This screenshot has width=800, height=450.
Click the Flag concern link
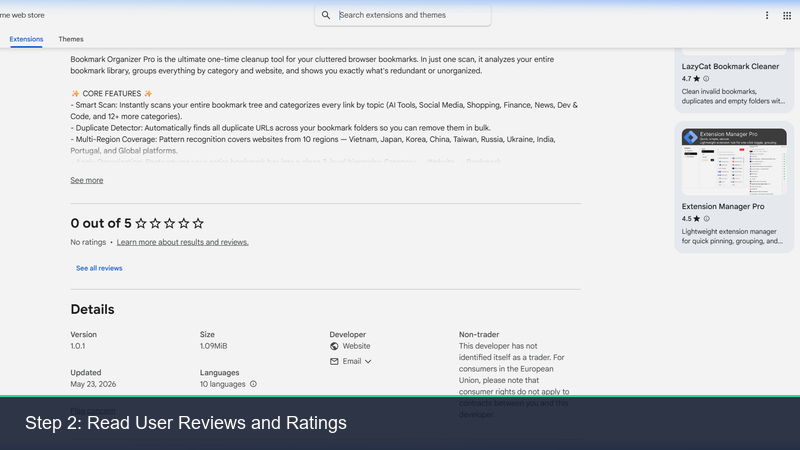point(93,411)
